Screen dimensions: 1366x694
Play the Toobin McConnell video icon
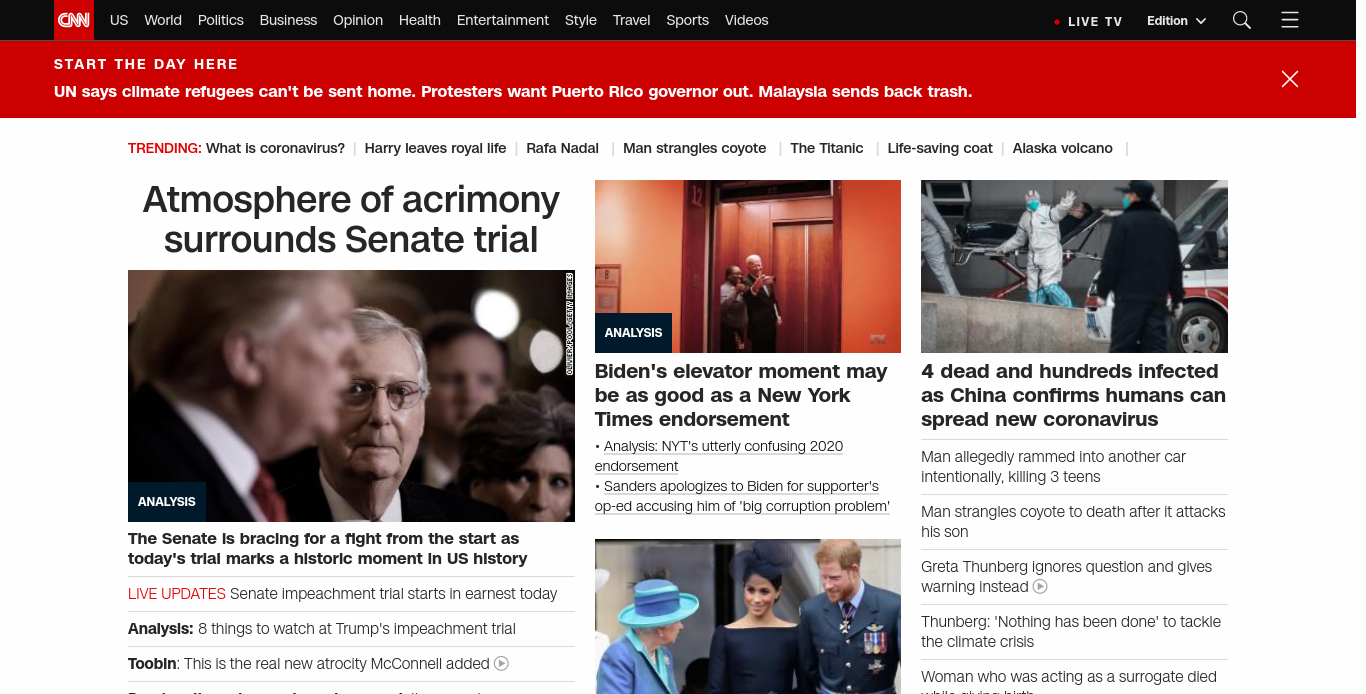[502, 663]
